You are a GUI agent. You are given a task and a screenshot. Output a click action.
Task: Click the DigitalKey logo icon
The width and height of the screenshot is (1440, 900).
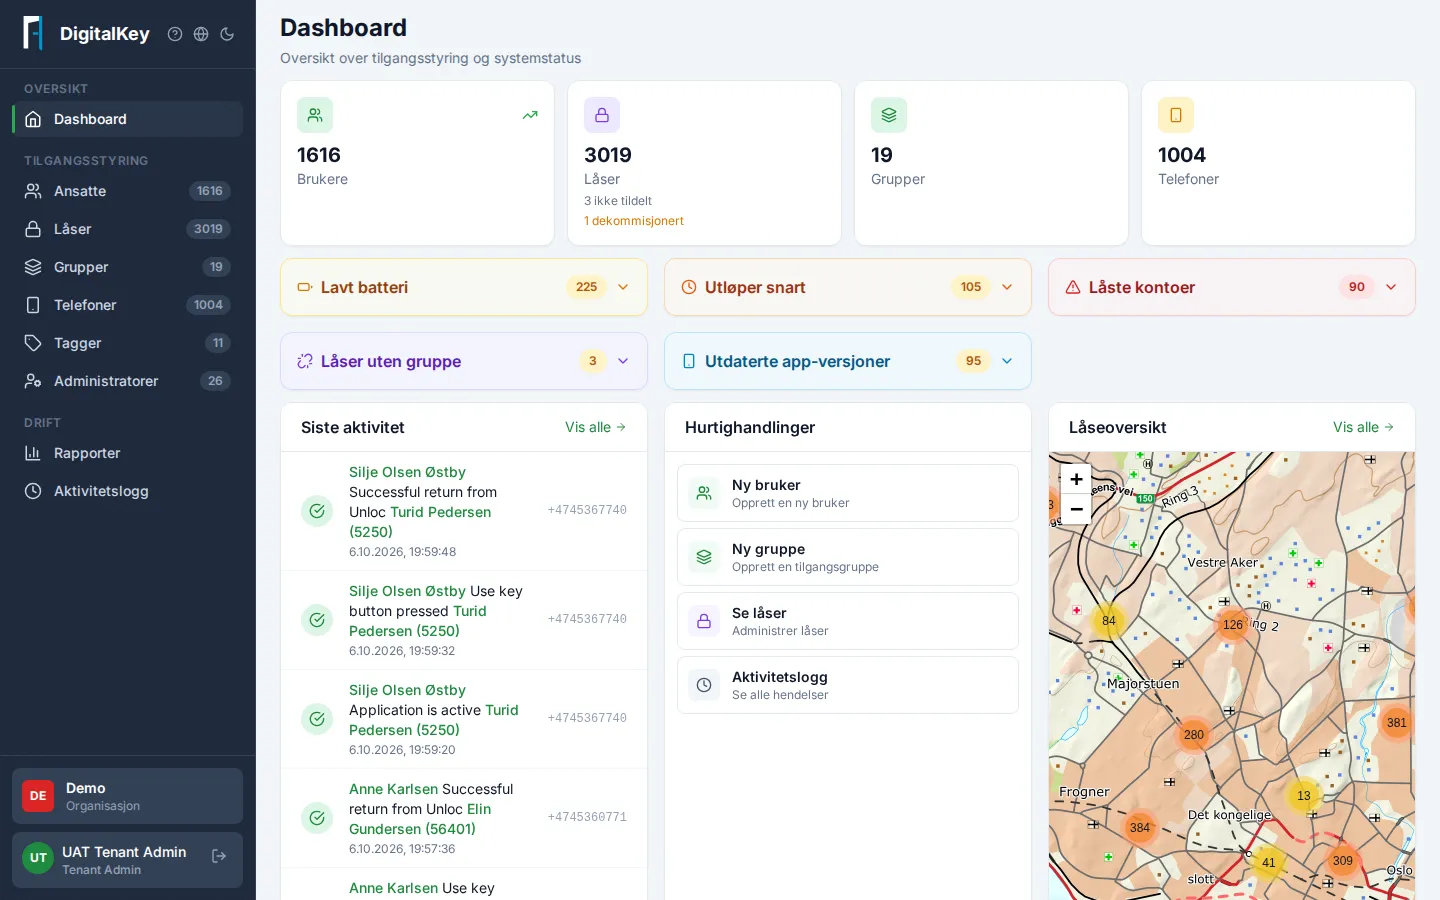point(33,33)
